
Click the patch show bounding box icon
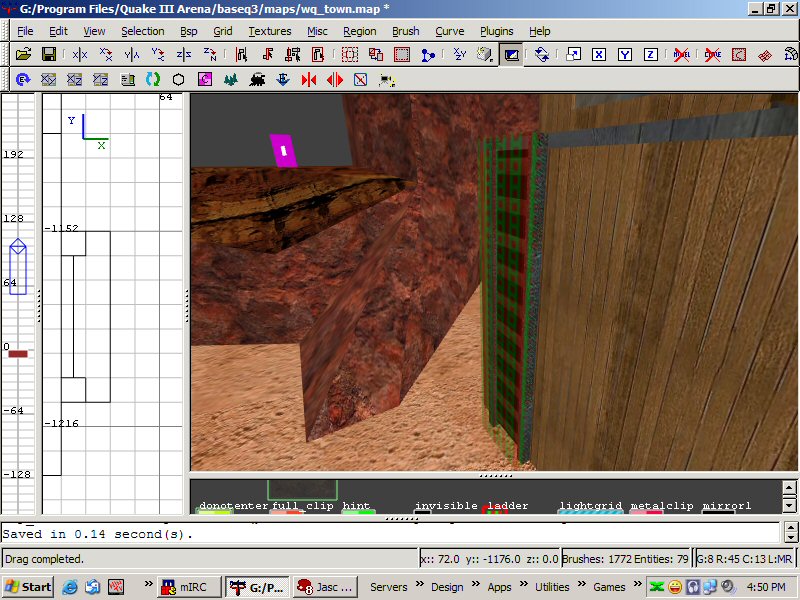click(x=739, y=54)
